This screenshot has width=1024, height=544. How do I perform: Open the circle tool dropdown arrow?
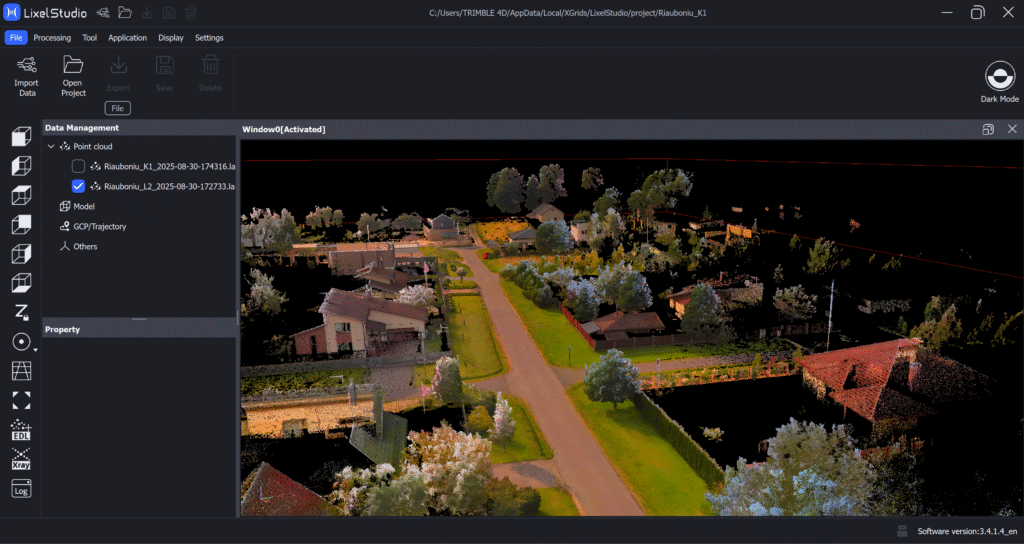click(x=37, y=350)
